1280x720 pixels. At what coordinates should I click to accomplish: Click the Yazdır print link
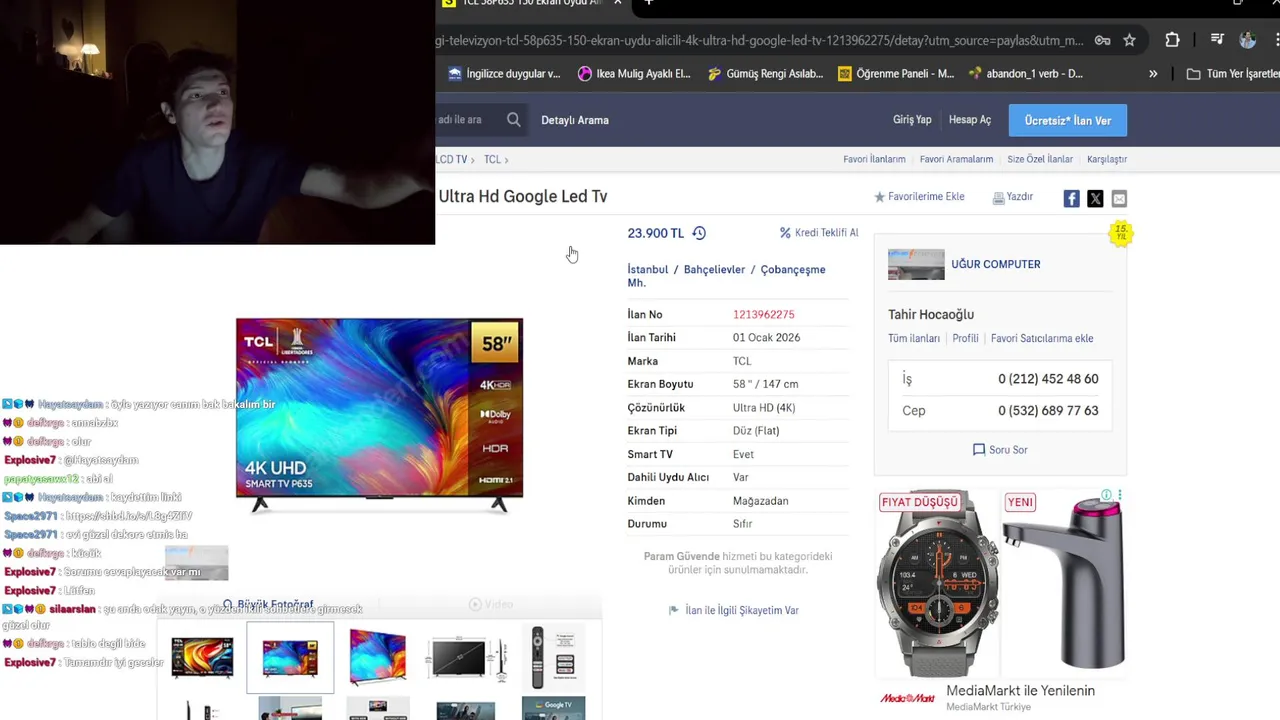[x=1012, y=197]
